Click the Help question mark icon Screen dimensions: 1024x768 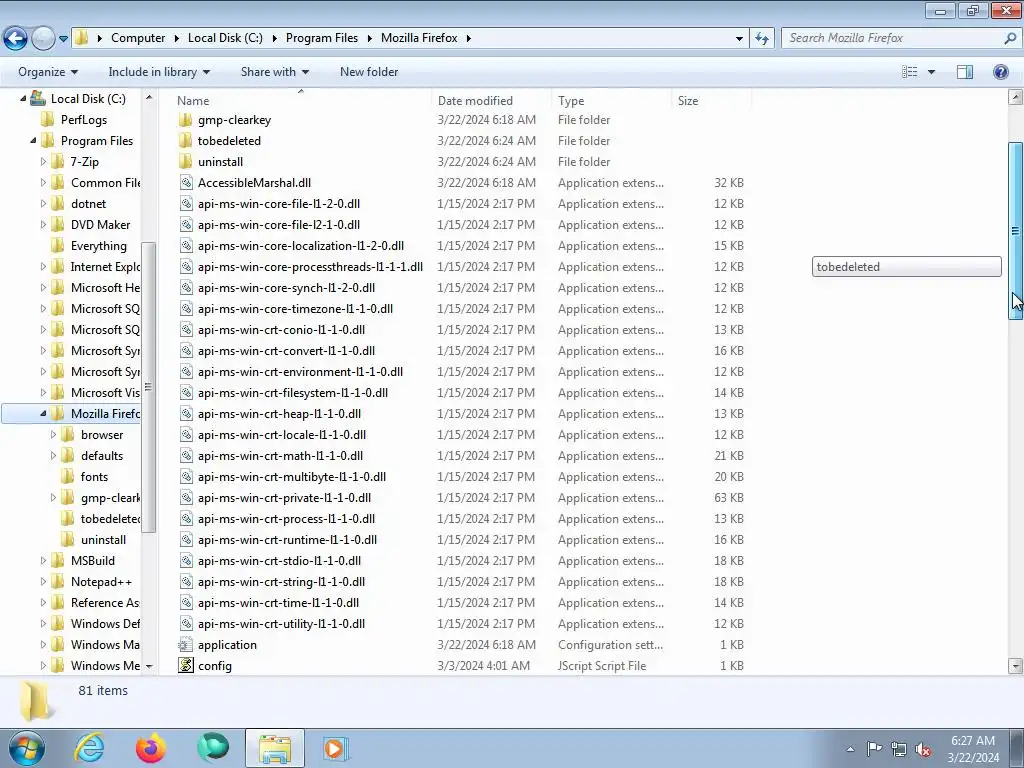point(1000,72)
